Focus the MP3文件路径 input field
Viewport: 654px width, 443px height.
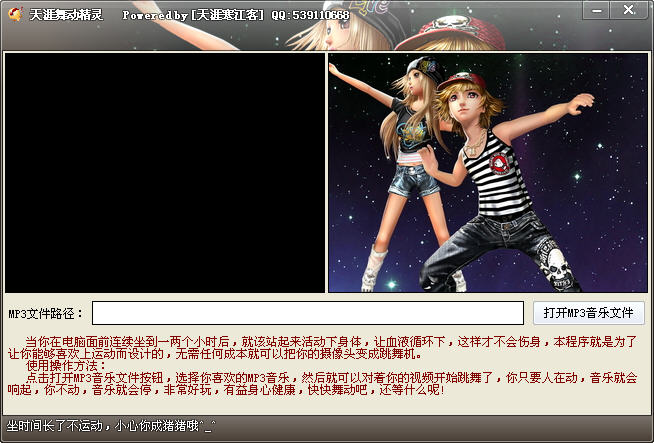point(308,313)
